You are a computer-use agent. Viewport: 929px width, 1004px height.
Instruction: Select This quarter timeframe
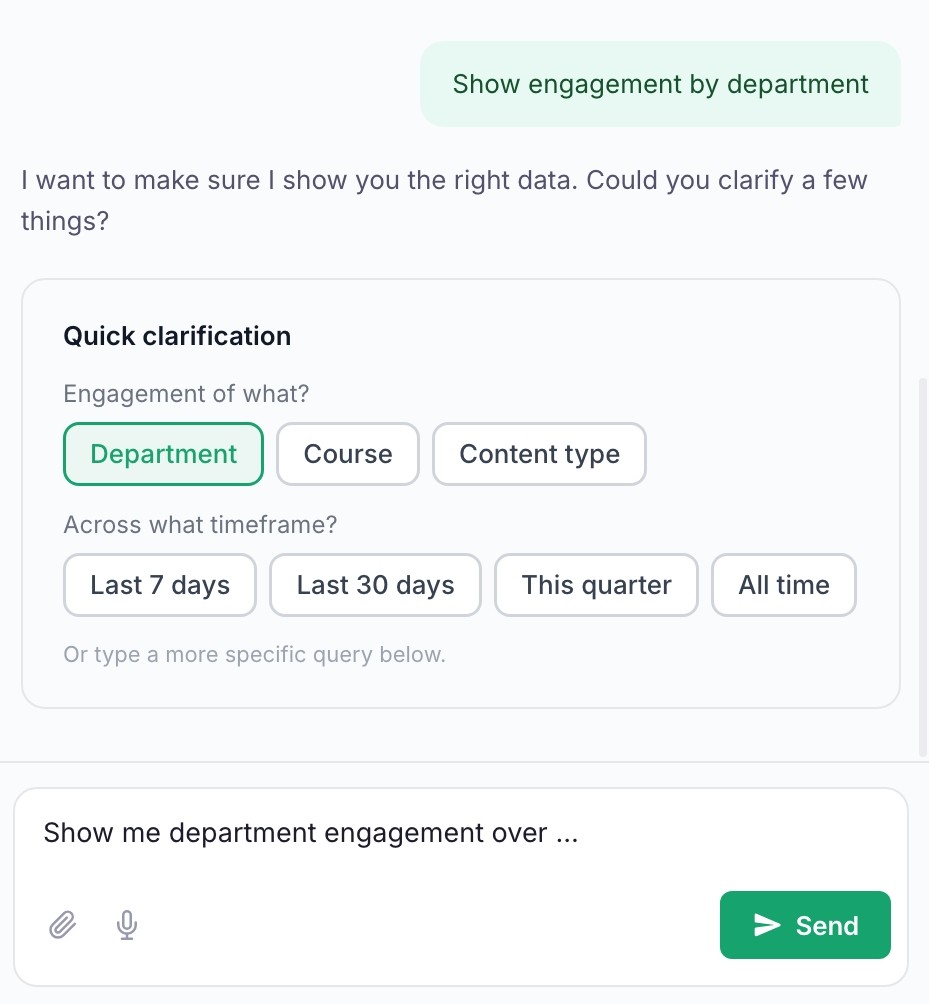[596, 585]
